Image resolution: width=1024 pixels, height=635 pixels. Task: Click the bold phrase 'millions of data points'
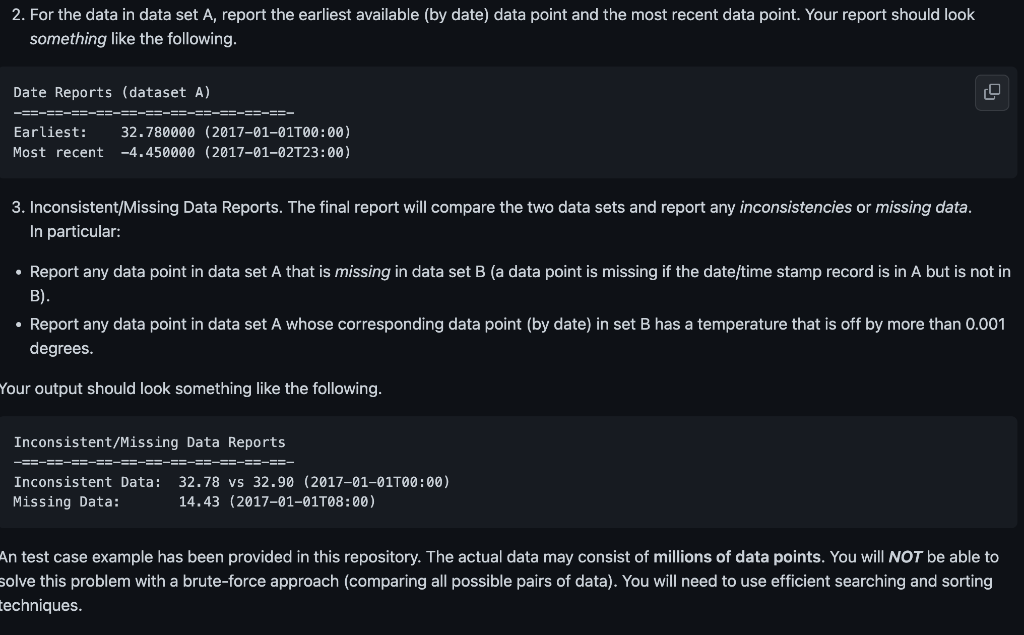(737, 557)
